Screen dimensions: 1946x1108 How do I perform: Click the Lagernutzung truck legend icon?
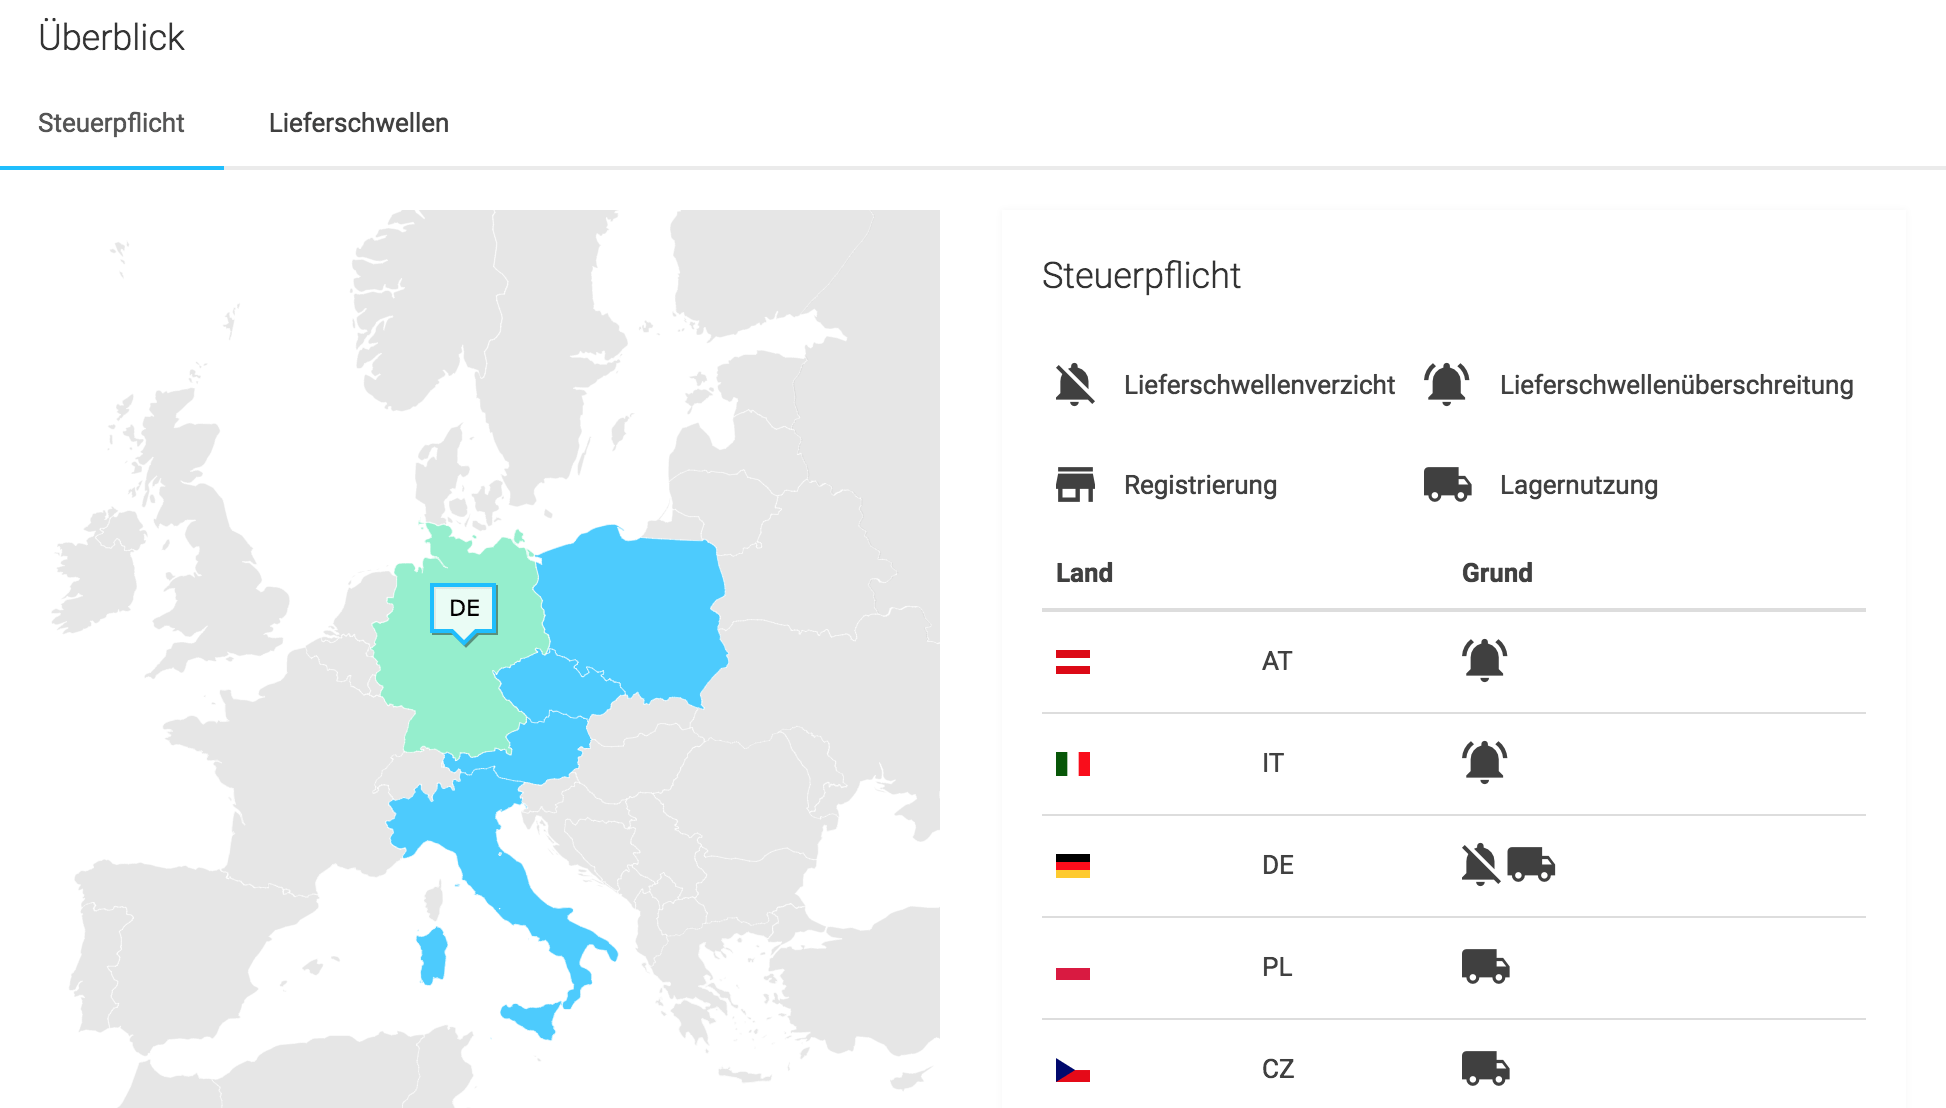tap(1447, 484)
